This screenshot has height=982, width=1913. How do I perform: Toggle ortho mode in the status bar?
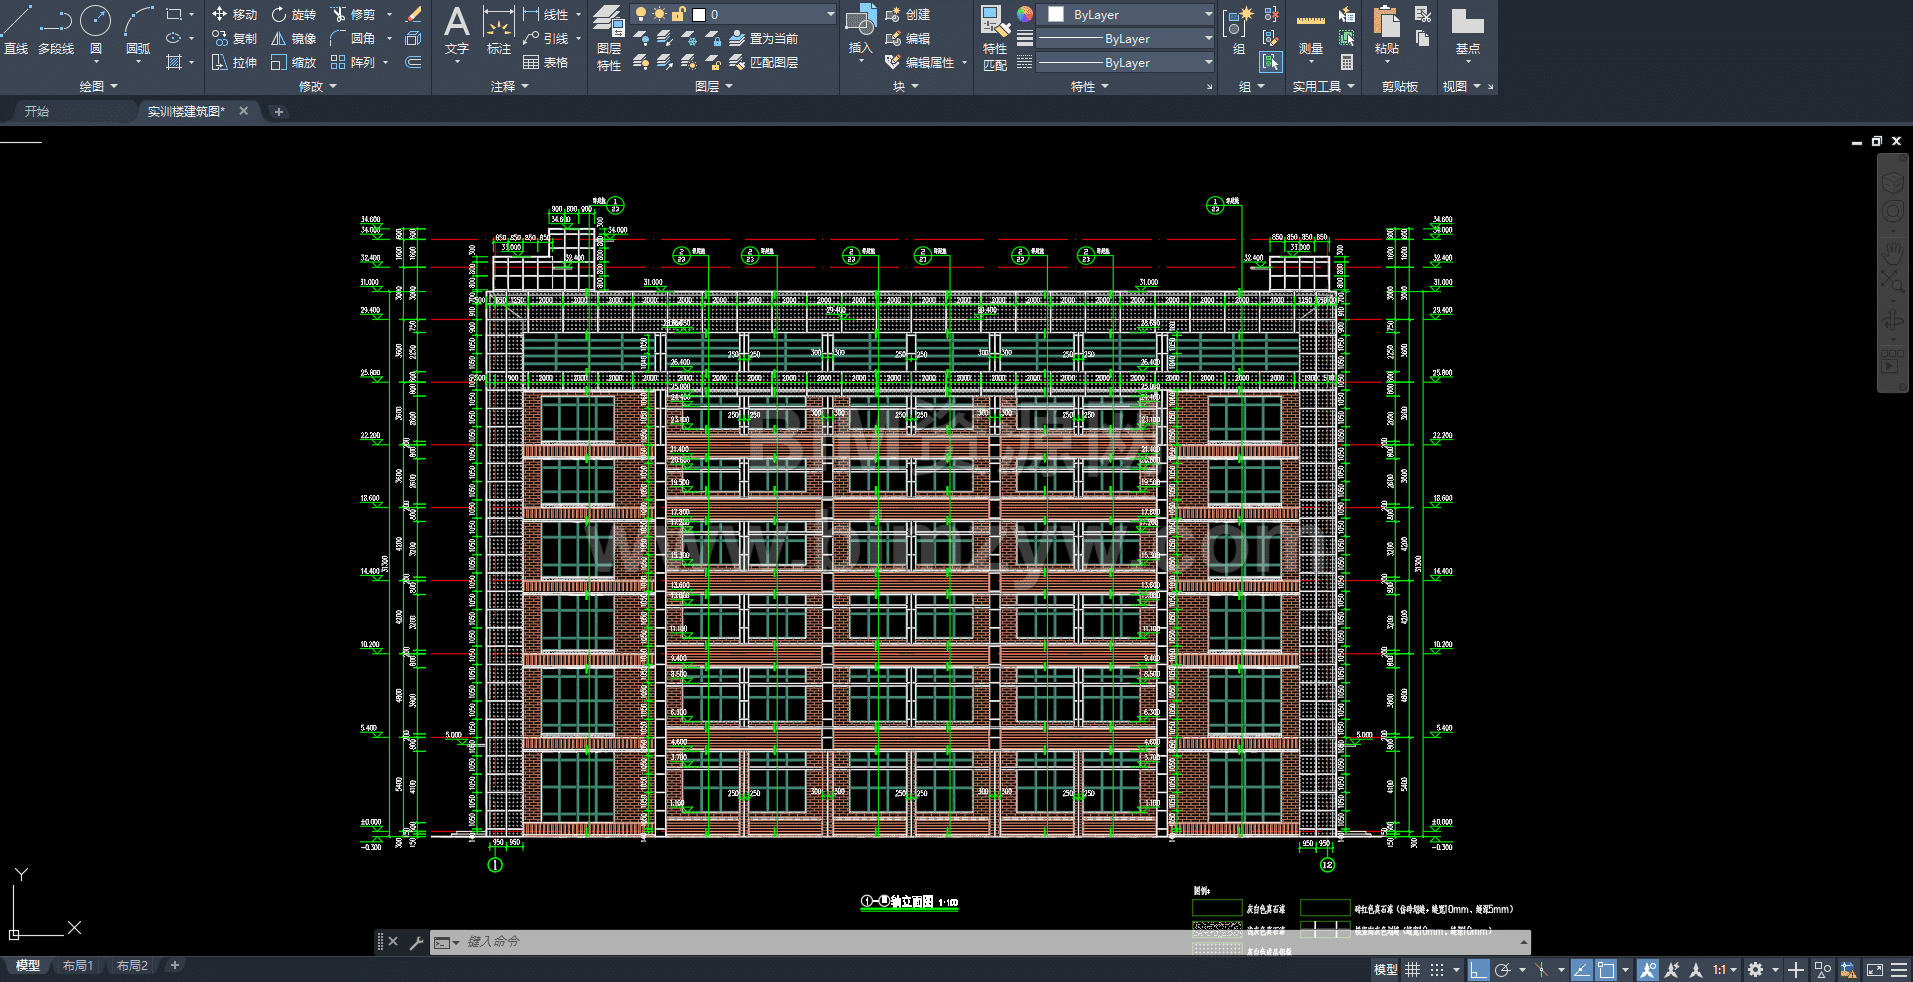1478,969
